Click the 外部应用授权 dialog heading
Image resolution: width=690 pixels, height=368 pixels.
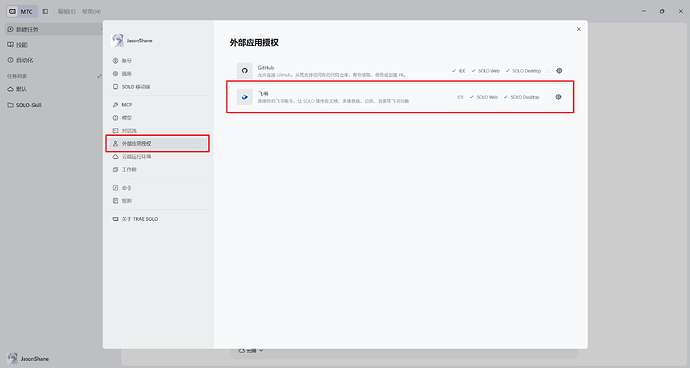(x=254, y=43)
